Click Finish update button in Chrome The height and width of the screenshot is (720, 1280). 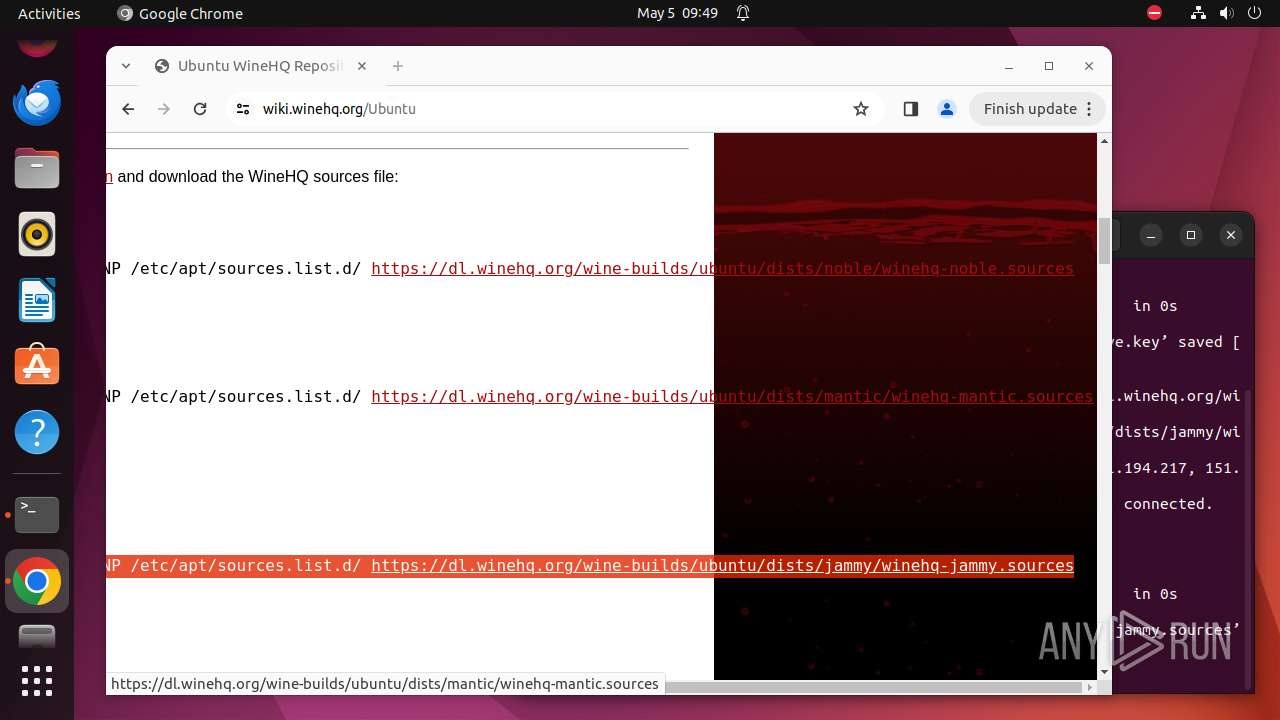(1038, 109)
